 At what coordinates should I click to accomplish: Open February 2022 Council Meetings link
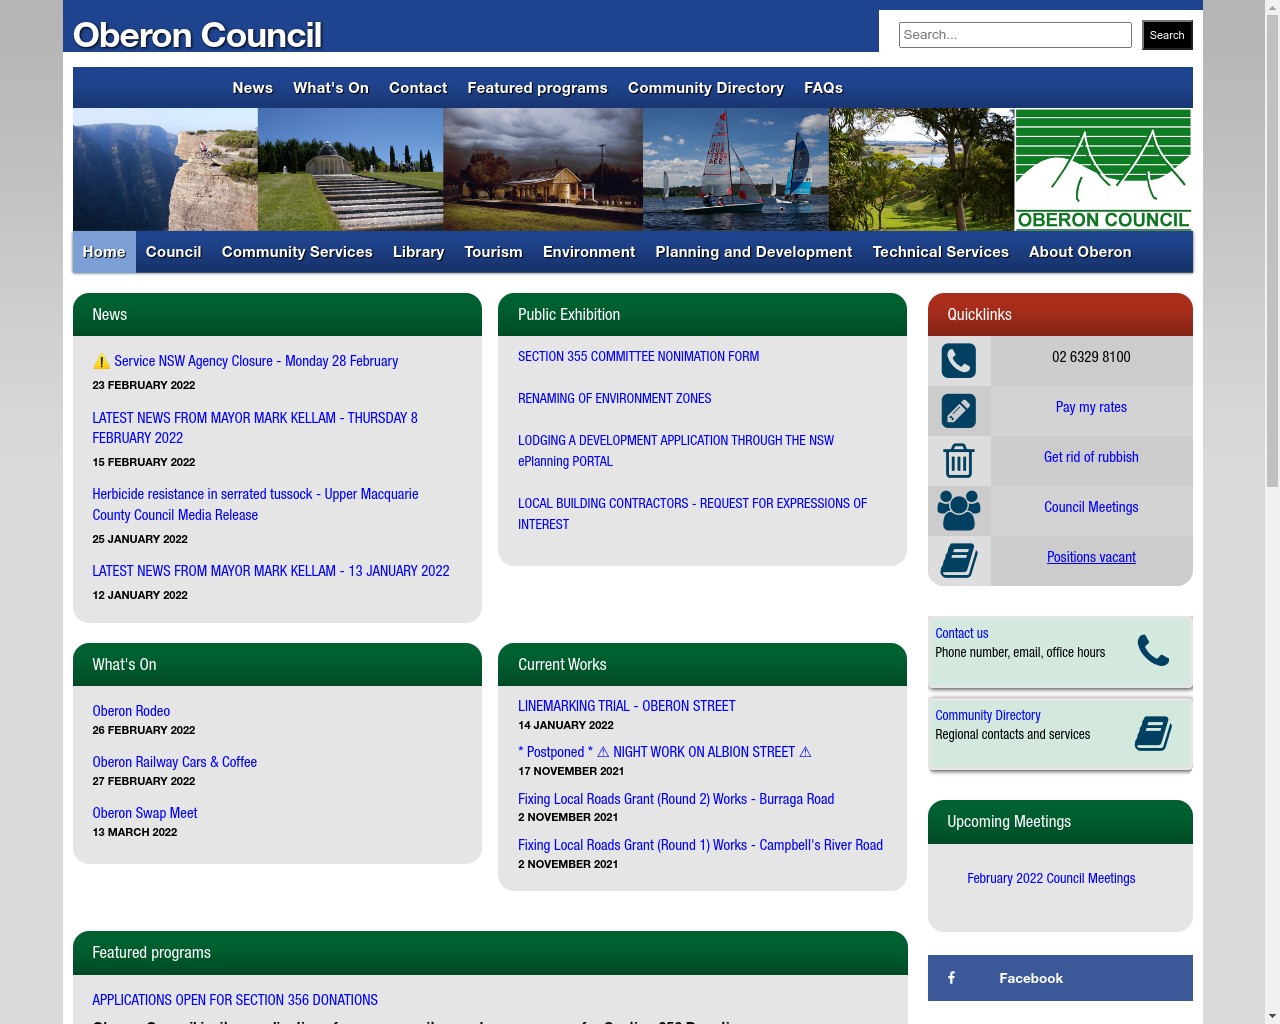(1051, 878)
